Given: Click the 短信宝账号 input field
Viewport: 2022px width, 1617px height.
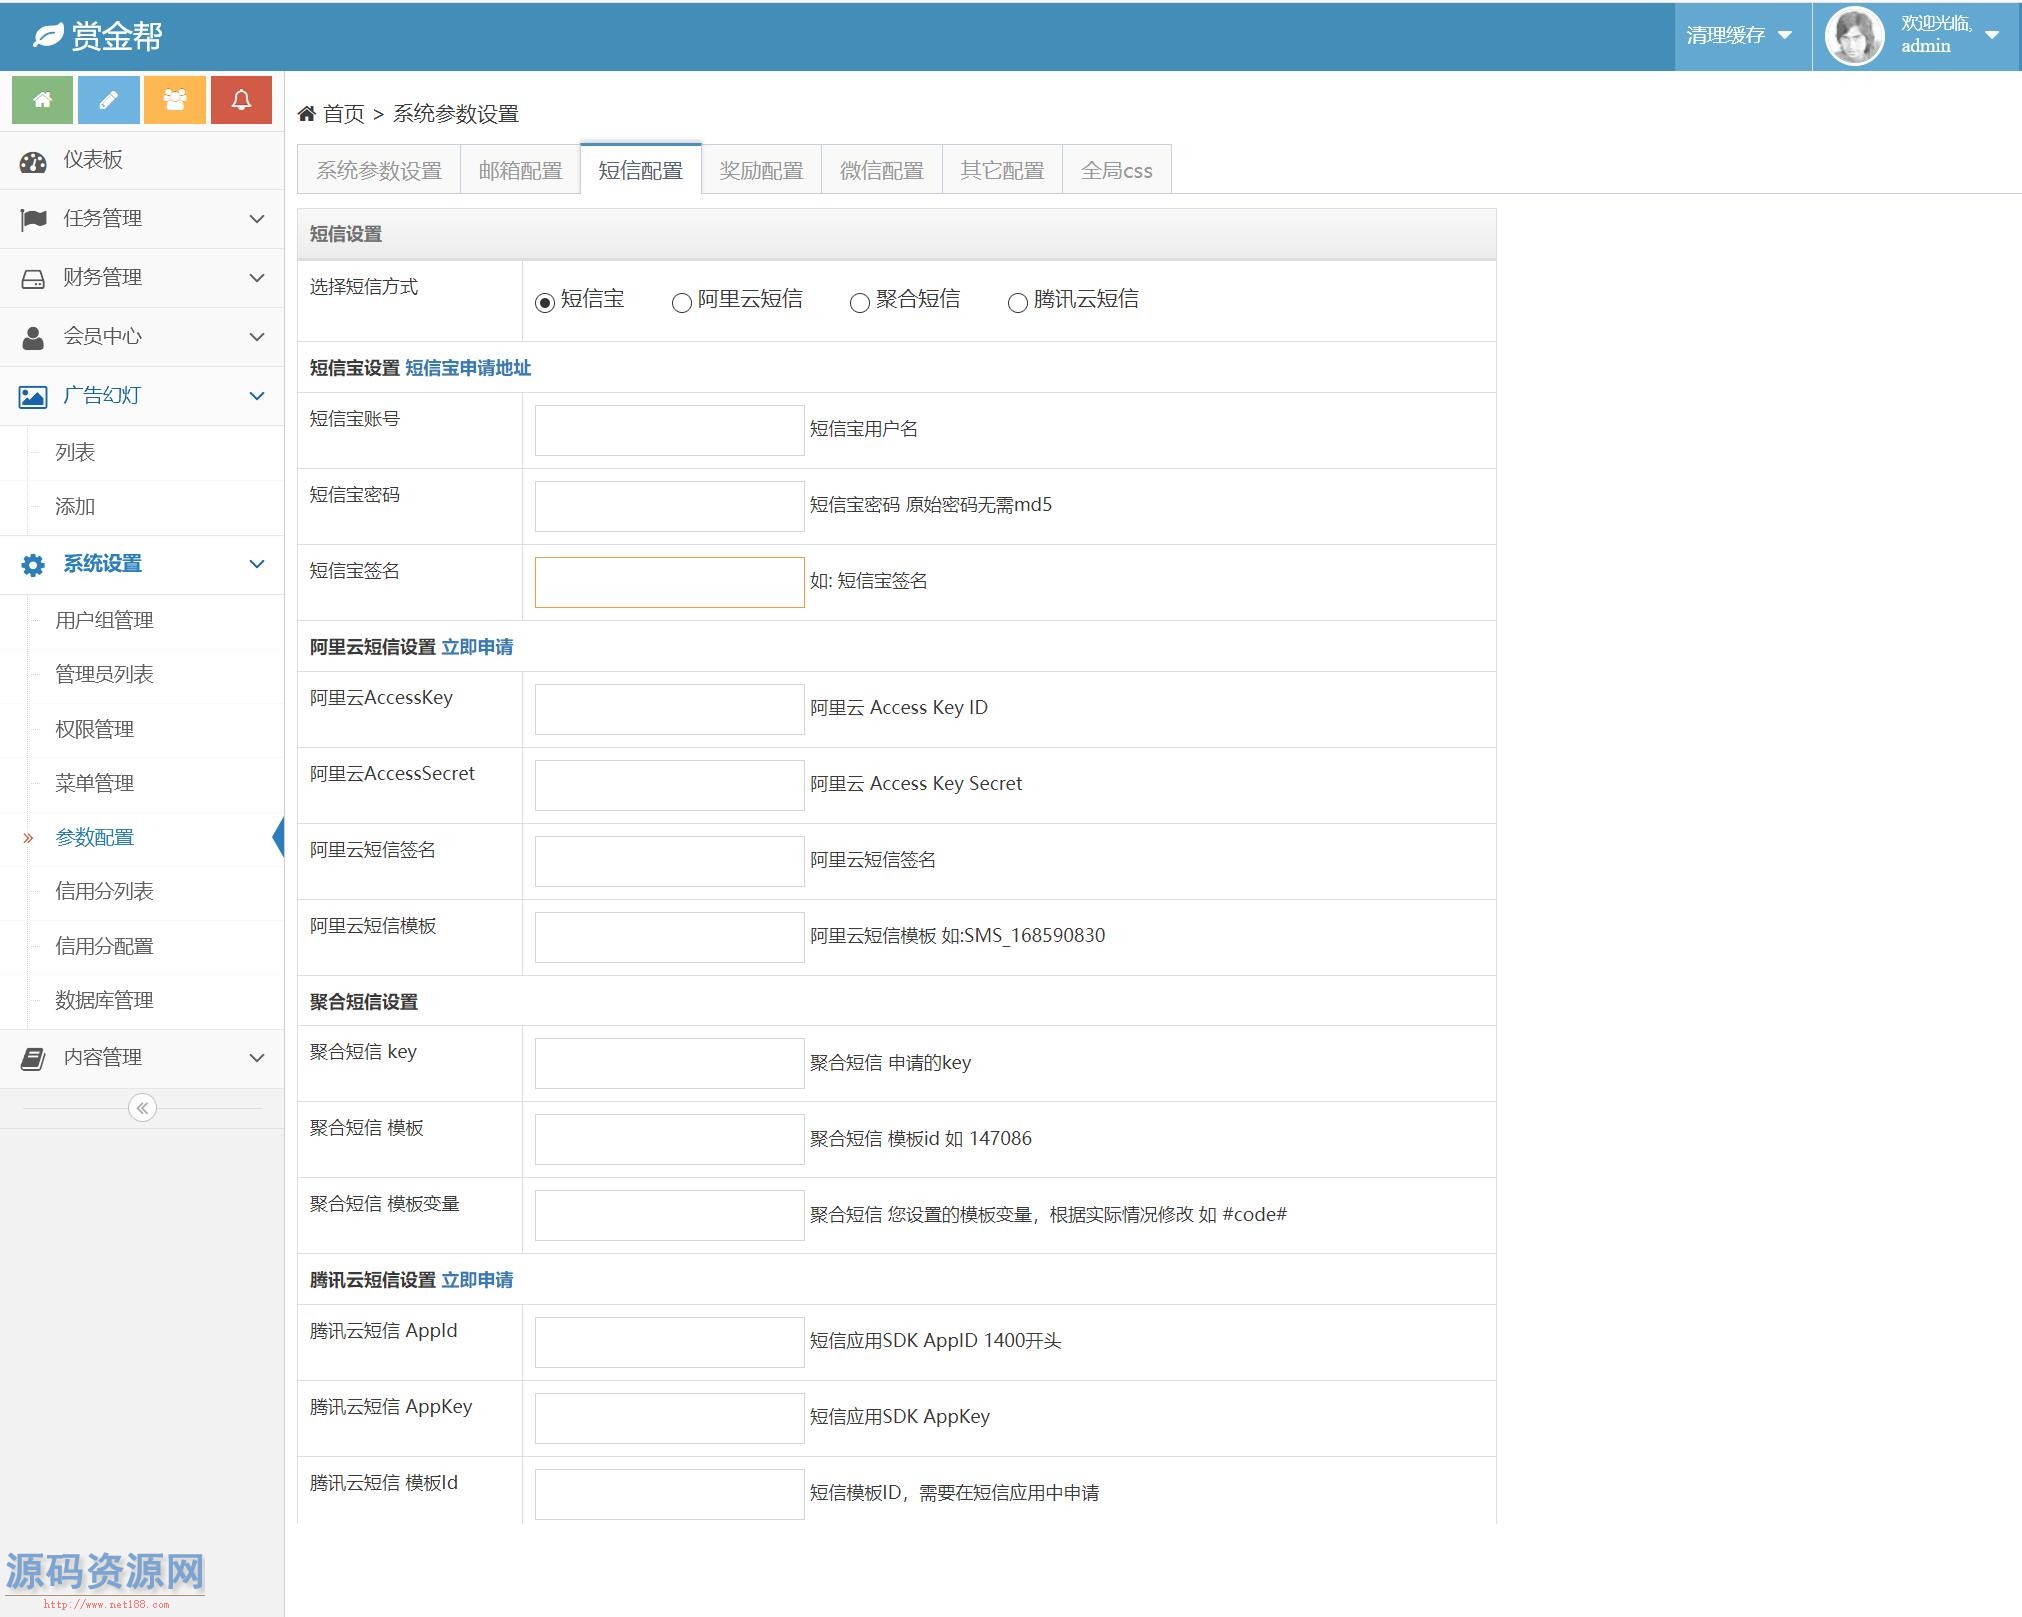Looking at the screenshot, I should tap(669, 430).
